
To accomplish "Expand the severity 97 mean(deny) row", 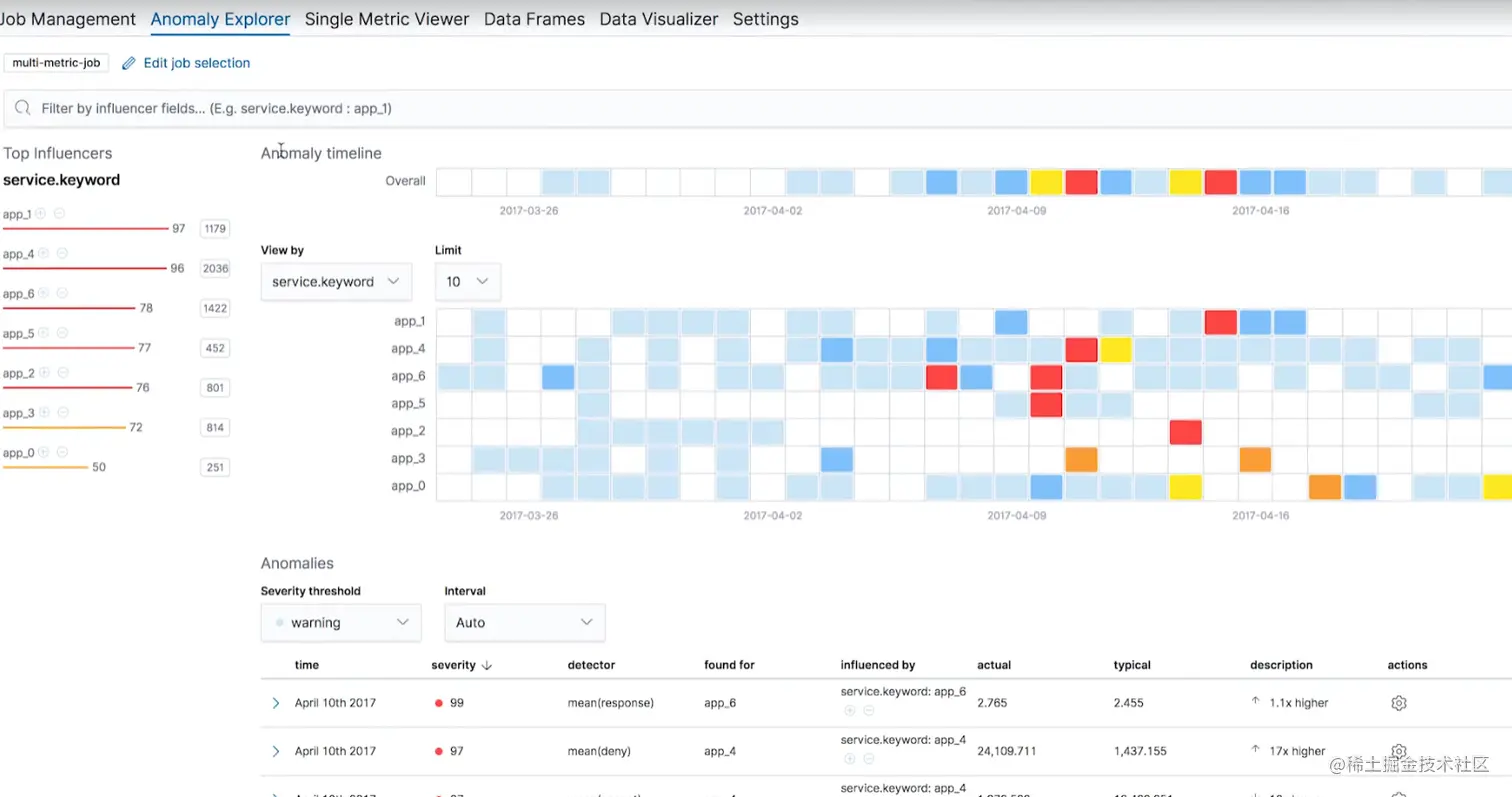I will coord(276,751).
